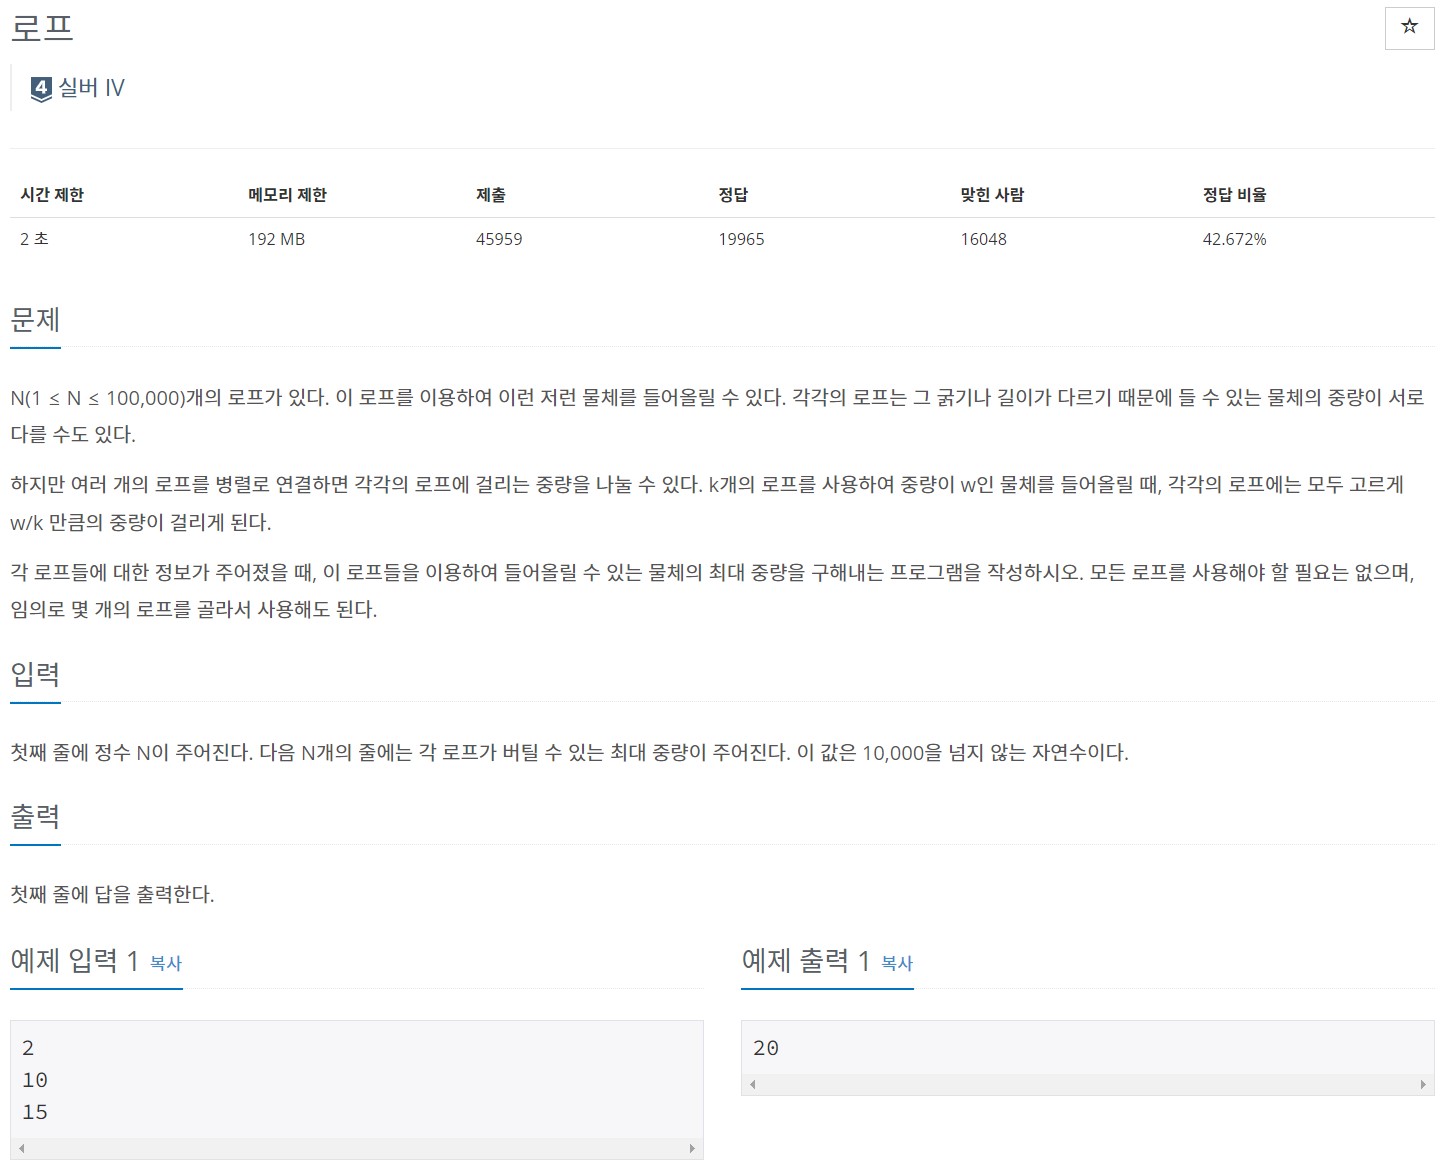Click the 예제 출력 1 heading
Screen dimensions: 1450x1176
point(805,961)
